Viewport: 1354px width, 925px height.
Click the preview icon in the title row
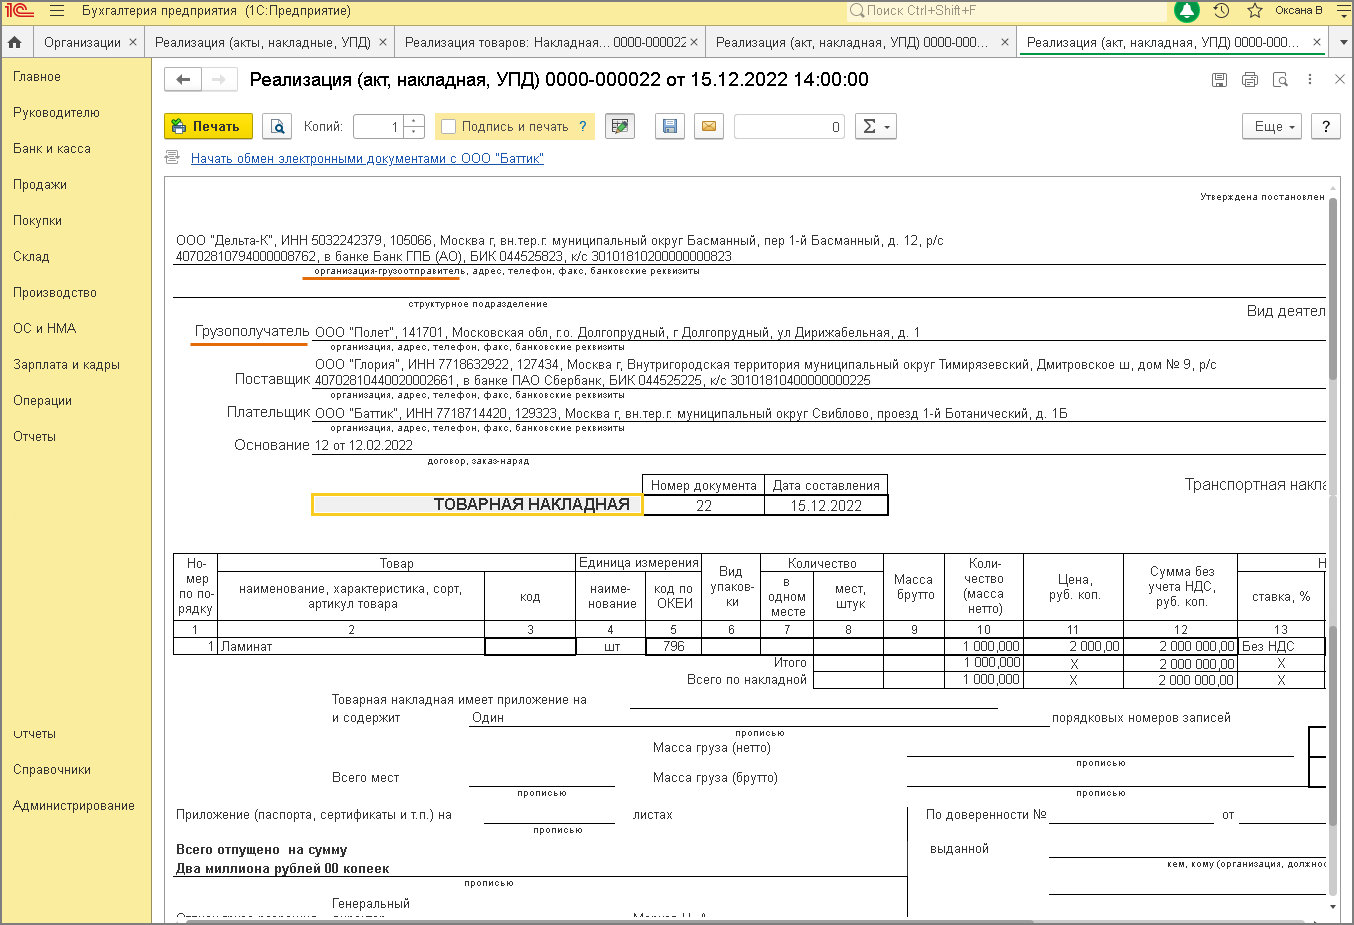click(1280, 80)
